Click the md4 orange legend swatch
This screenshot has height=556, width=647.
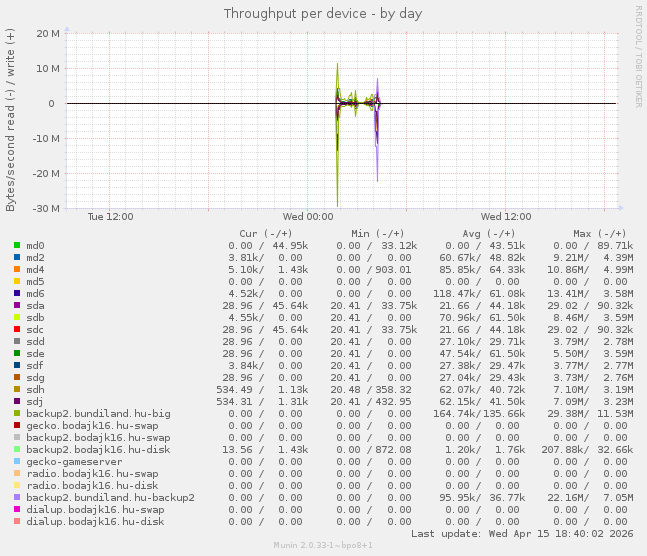[x=17, y=269]
